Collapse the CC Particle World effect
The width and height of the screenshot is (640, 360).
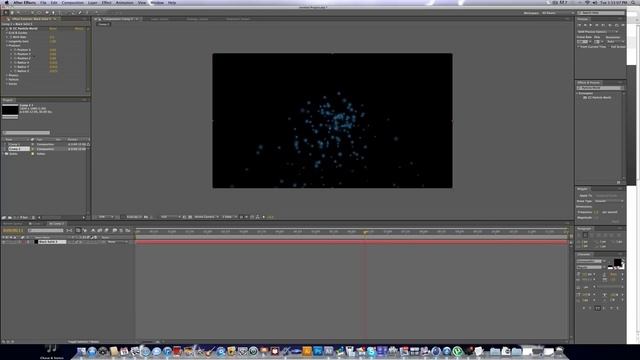[x=3, y=29]
